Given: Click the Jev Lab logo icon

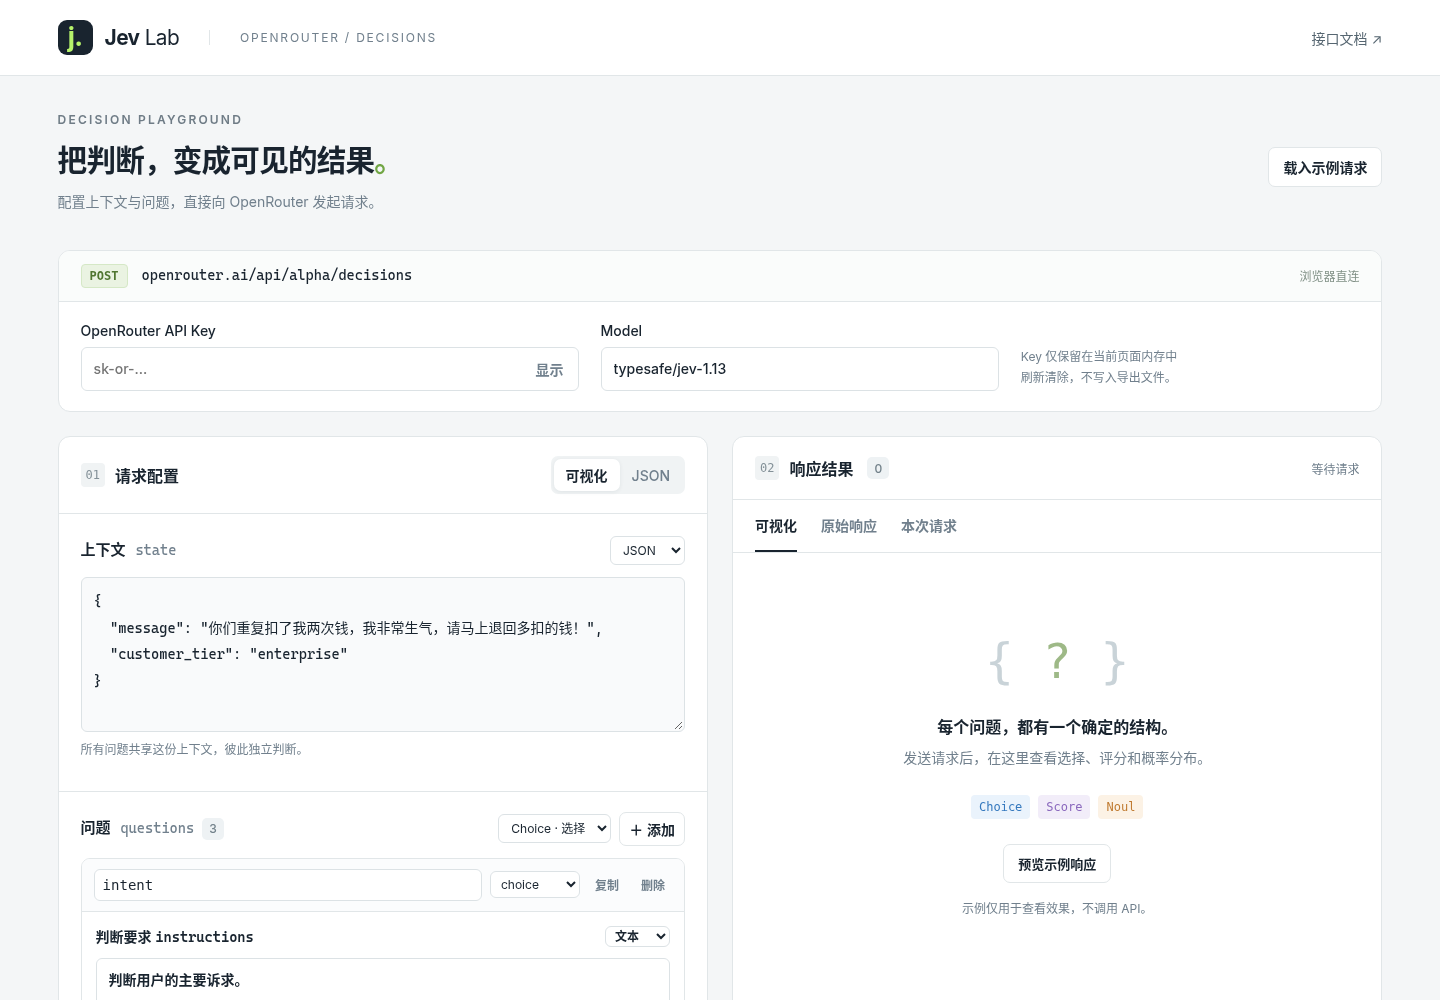Looking at the screenshot, I should coord(75,38).
